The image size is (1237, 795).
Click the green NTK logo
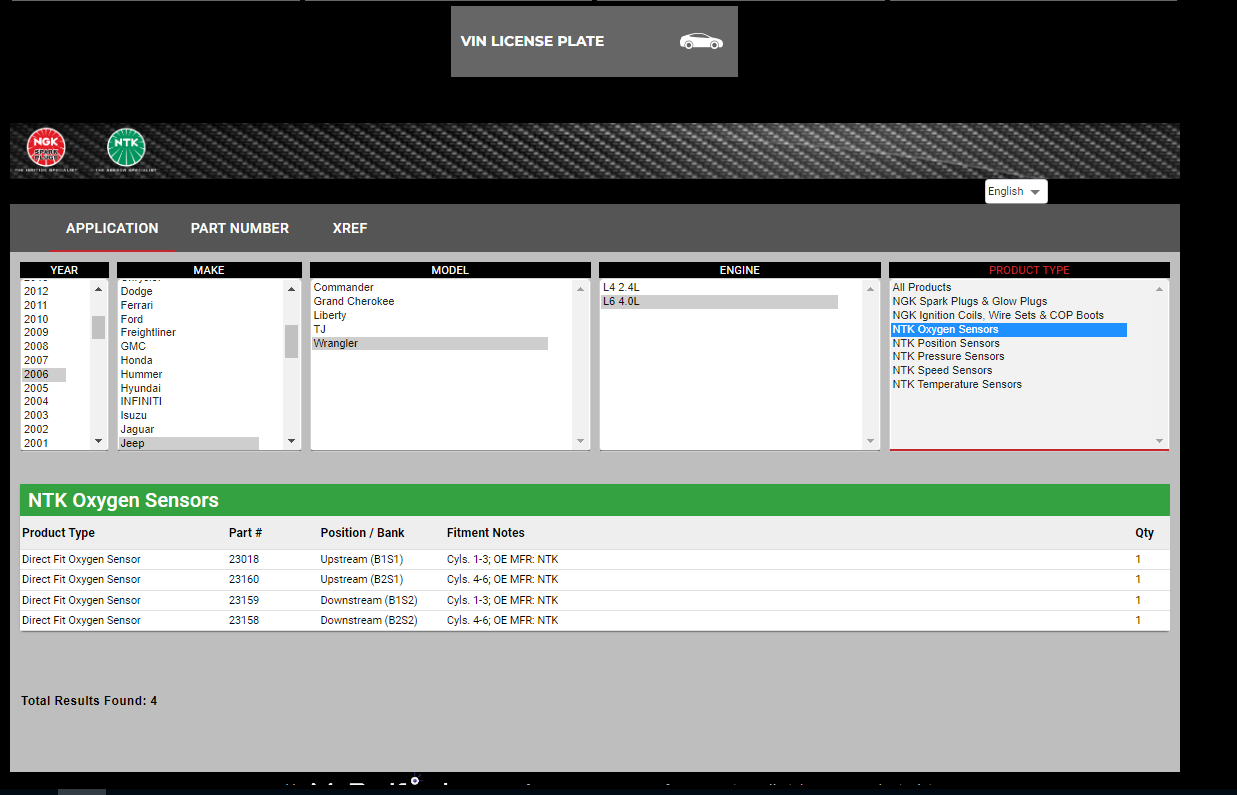click(126, 147)
